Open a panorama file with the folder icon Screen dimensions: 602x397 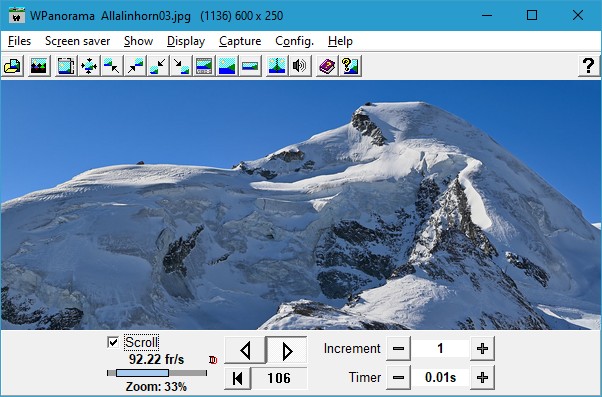[x=13, y=66]
